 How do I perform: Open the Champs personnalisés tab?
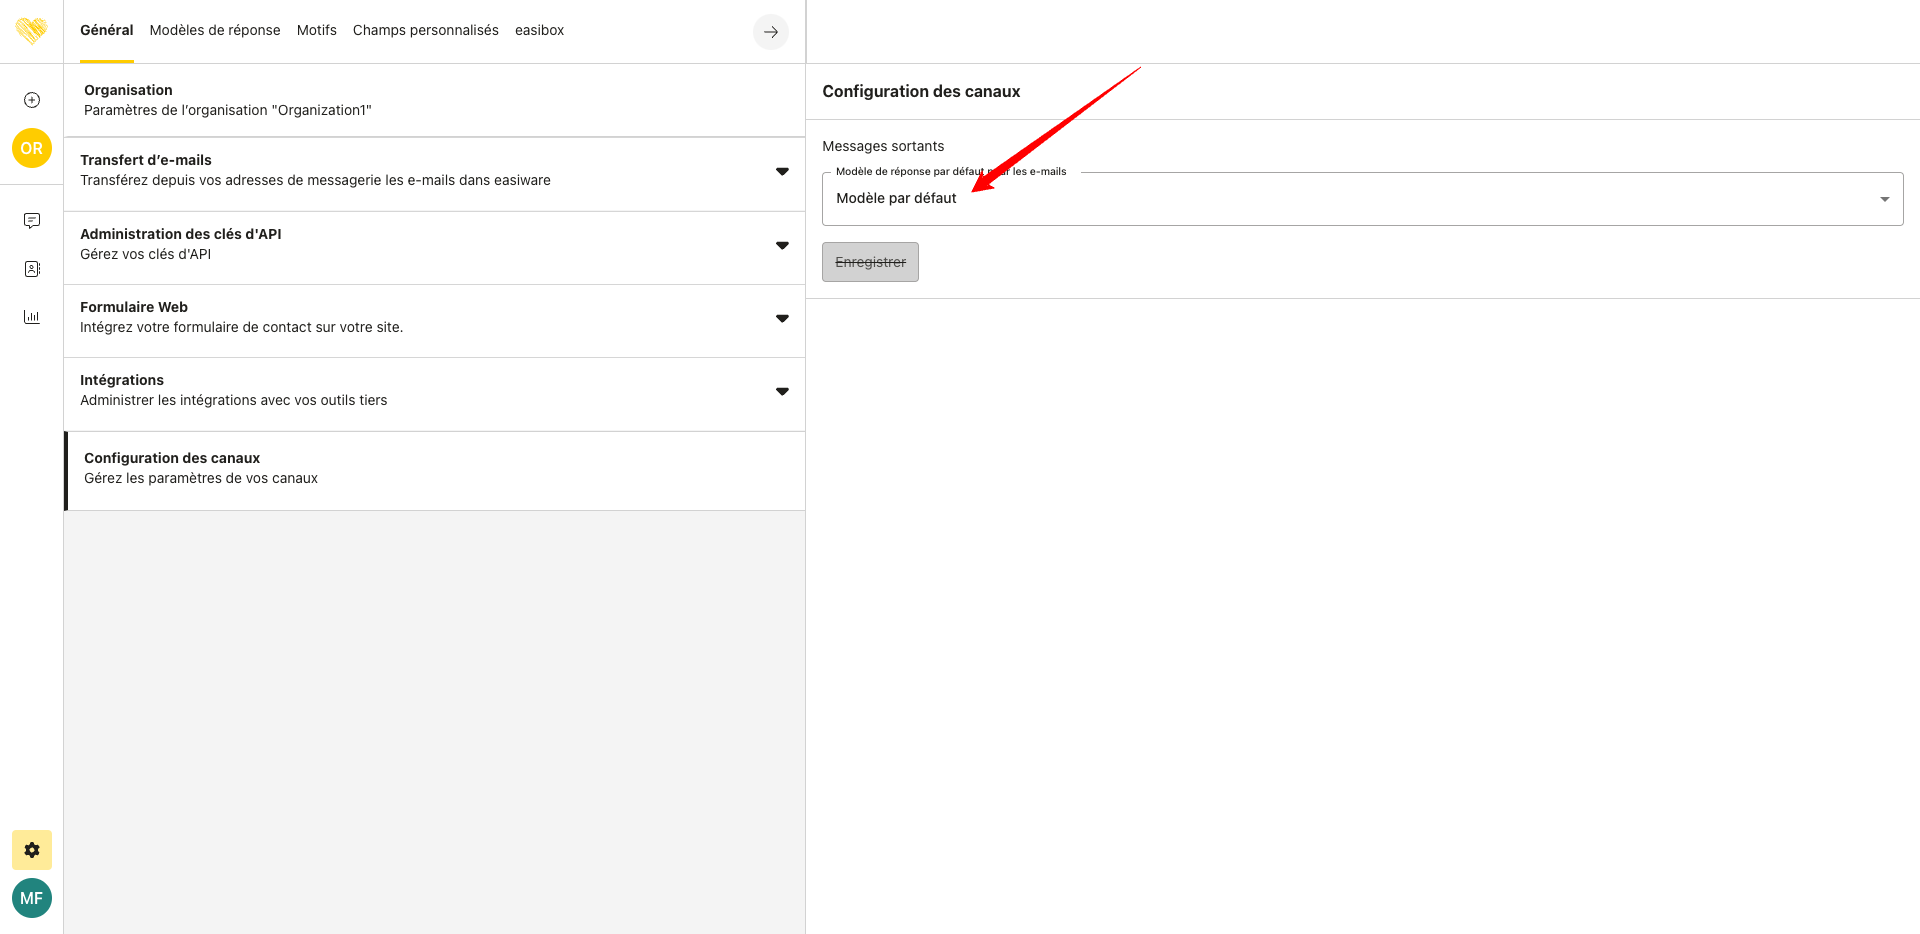425,31
